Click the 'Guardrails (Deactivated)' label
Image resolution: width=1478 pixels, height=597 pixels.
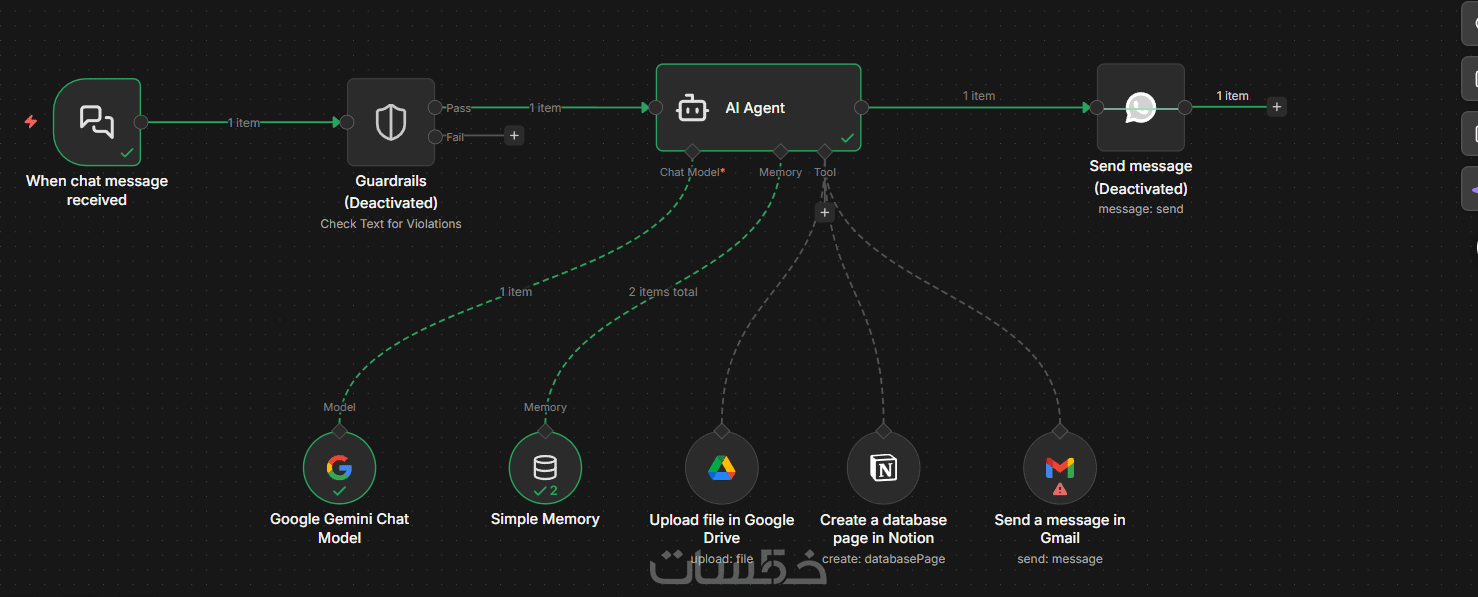391,192
